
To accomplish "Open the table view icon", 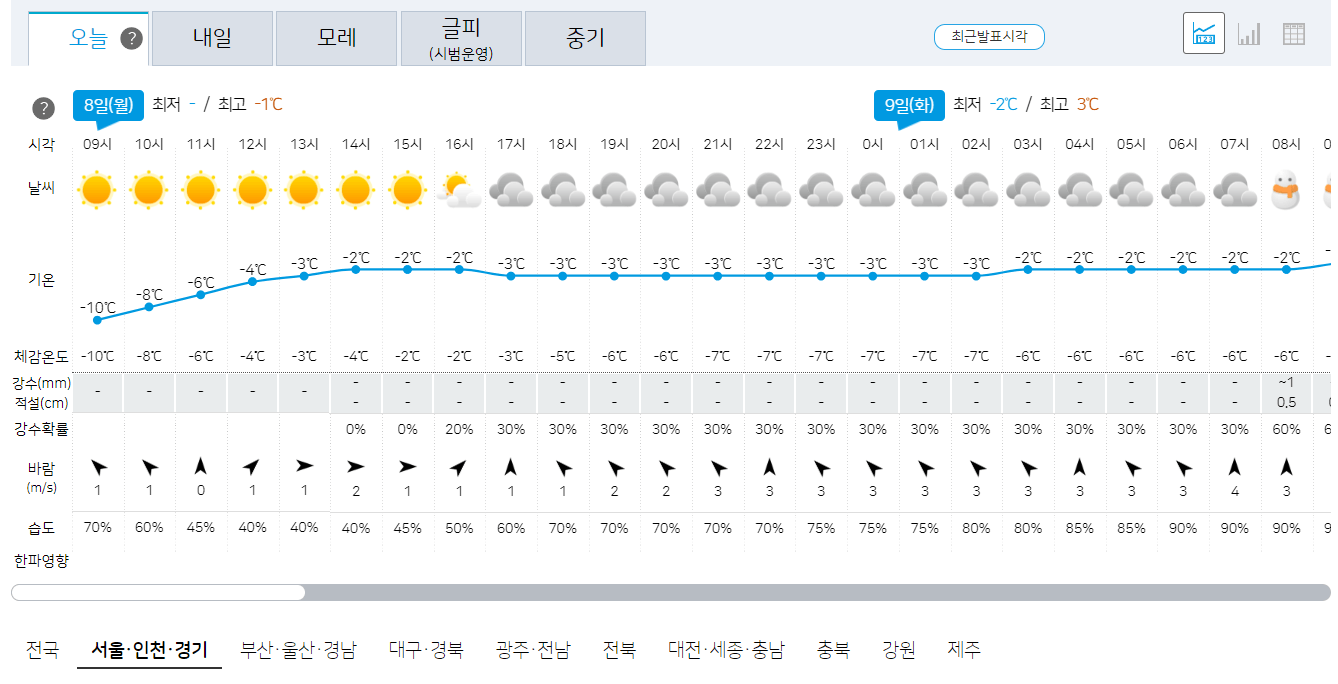I will [x=1293, y=33].
